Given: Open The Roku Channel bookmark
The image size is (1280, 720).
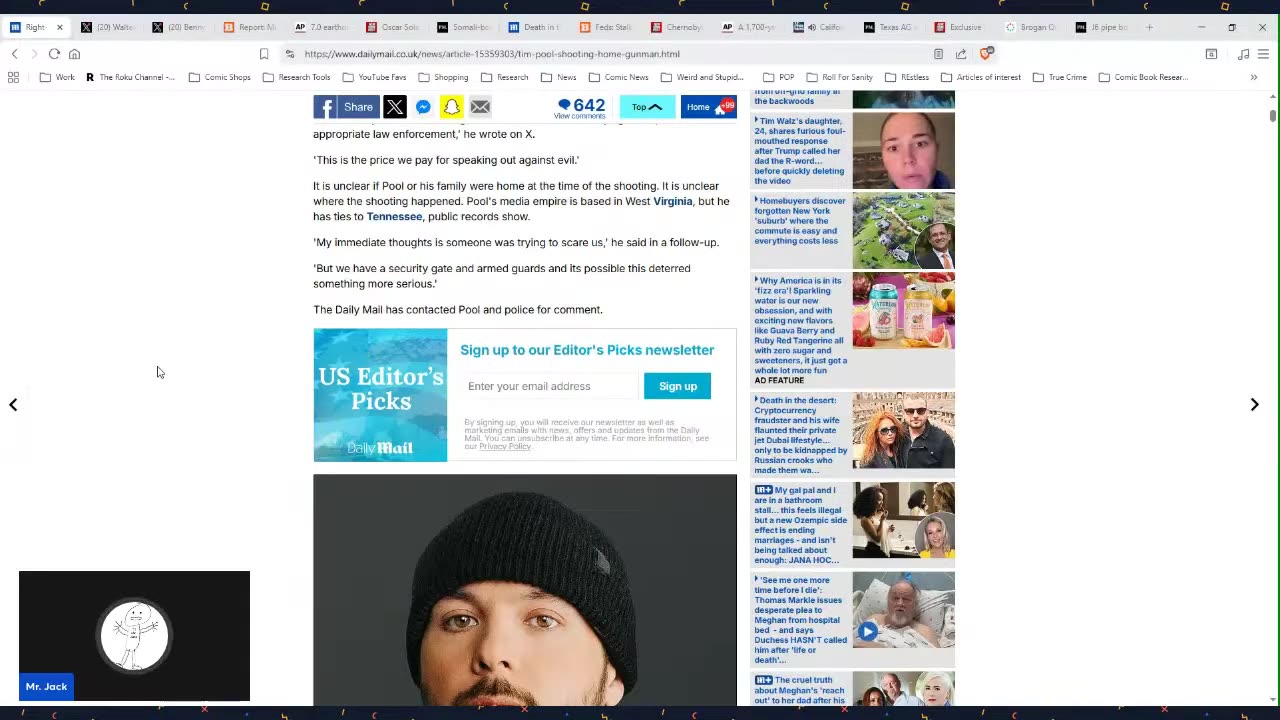Looking at the screenshot, I should click(130, 77).
